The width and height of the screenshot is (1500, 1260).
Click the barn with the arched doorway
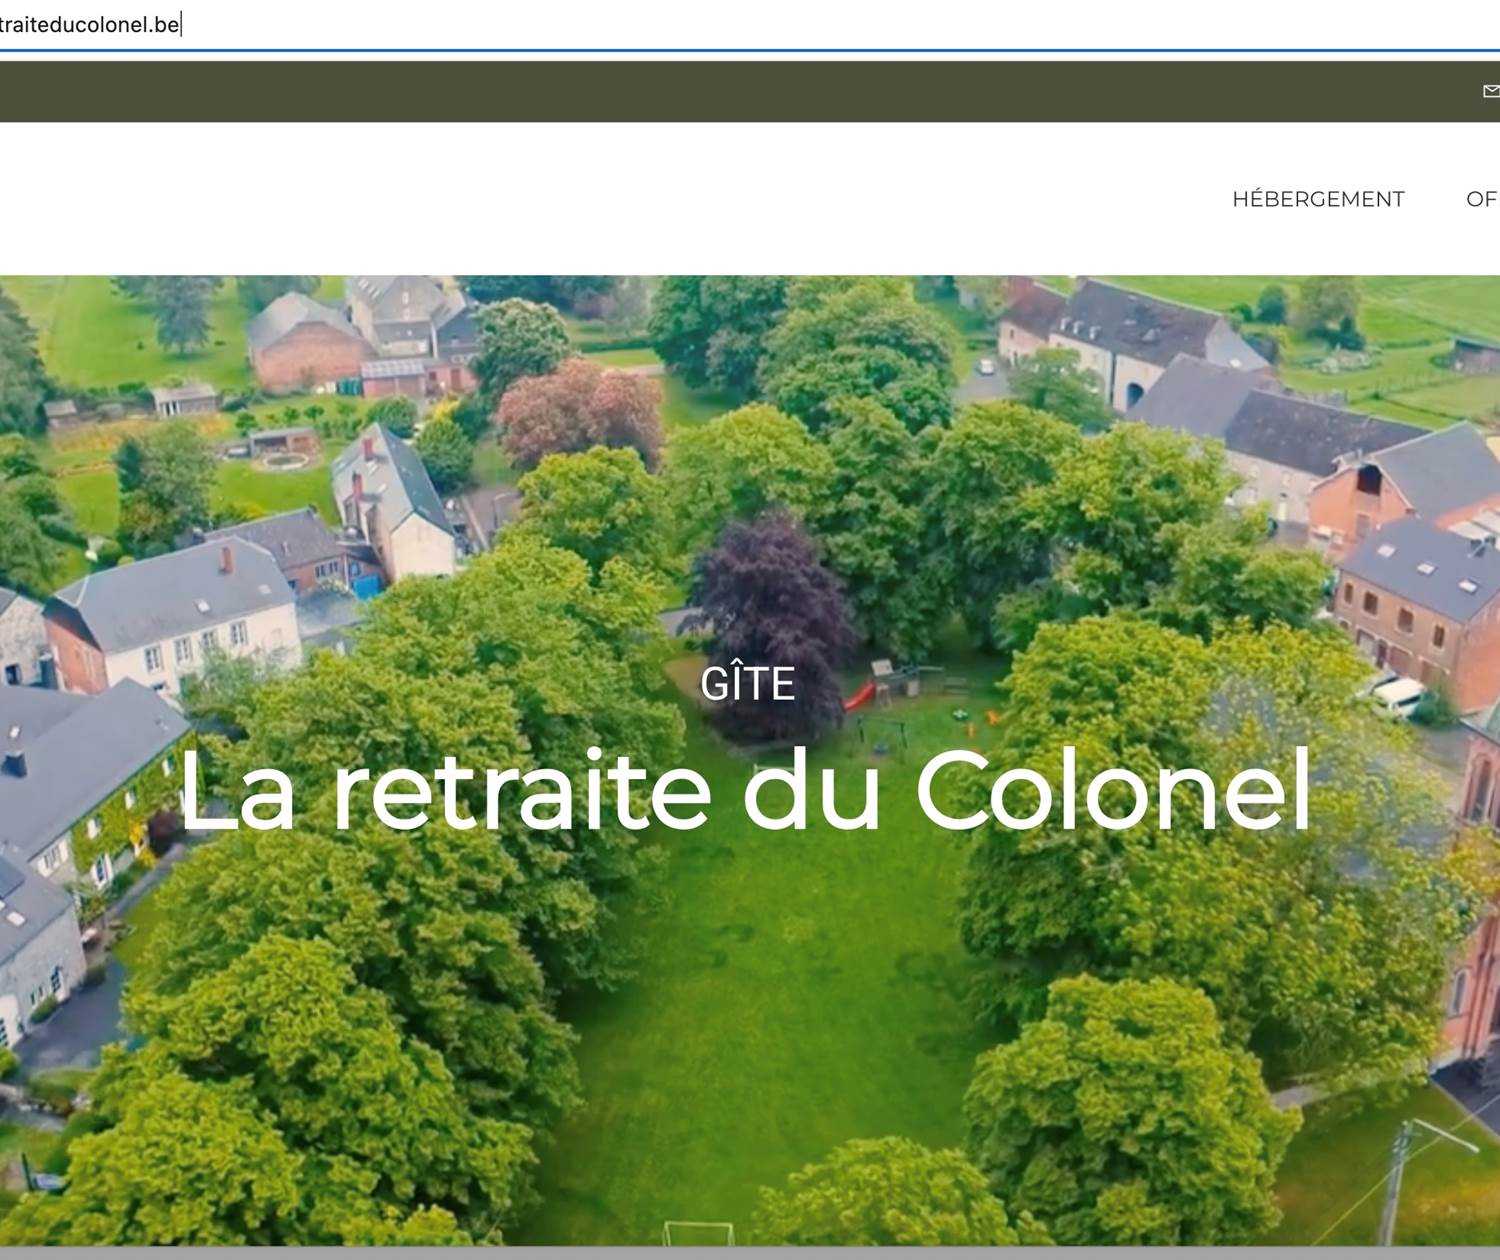click(1130, 350)
